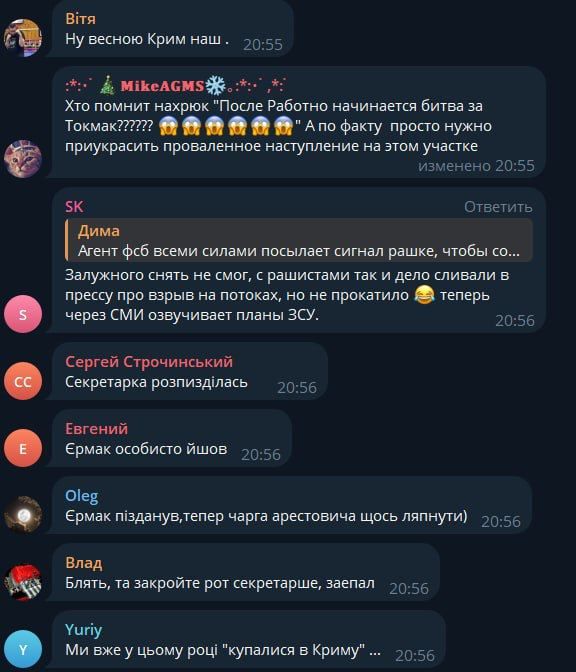Click the Евгений sender name

click(x=96, y=429)
